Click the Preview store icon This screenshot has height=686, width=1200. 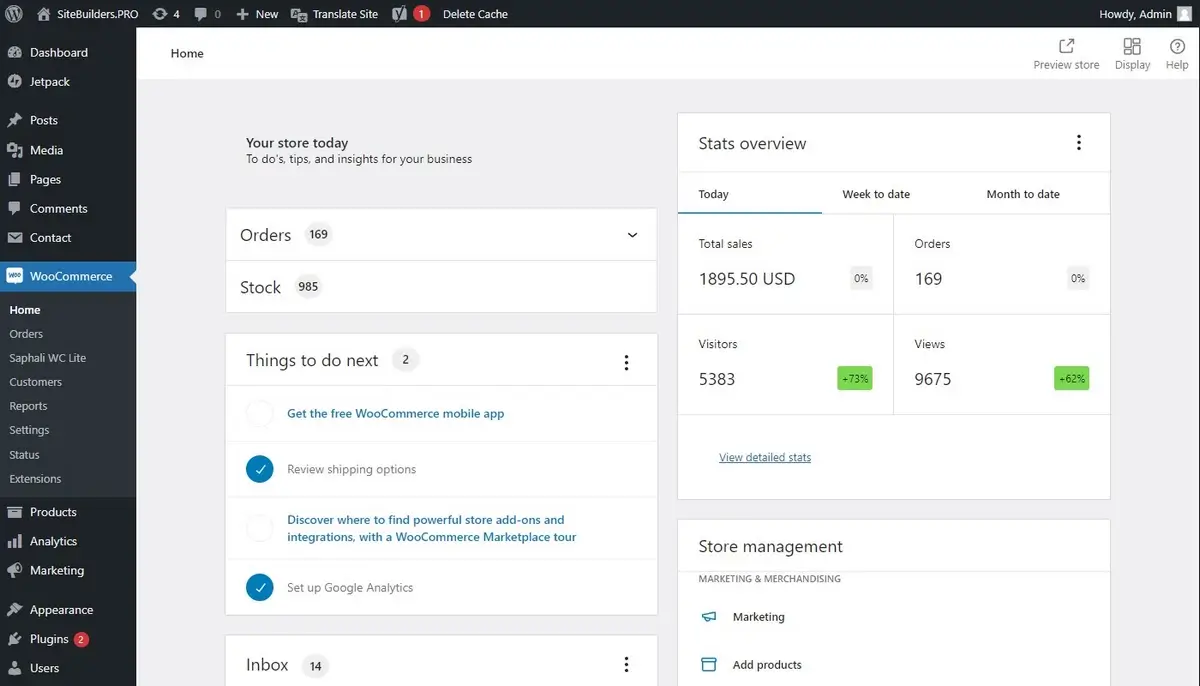coord(1066,46)
